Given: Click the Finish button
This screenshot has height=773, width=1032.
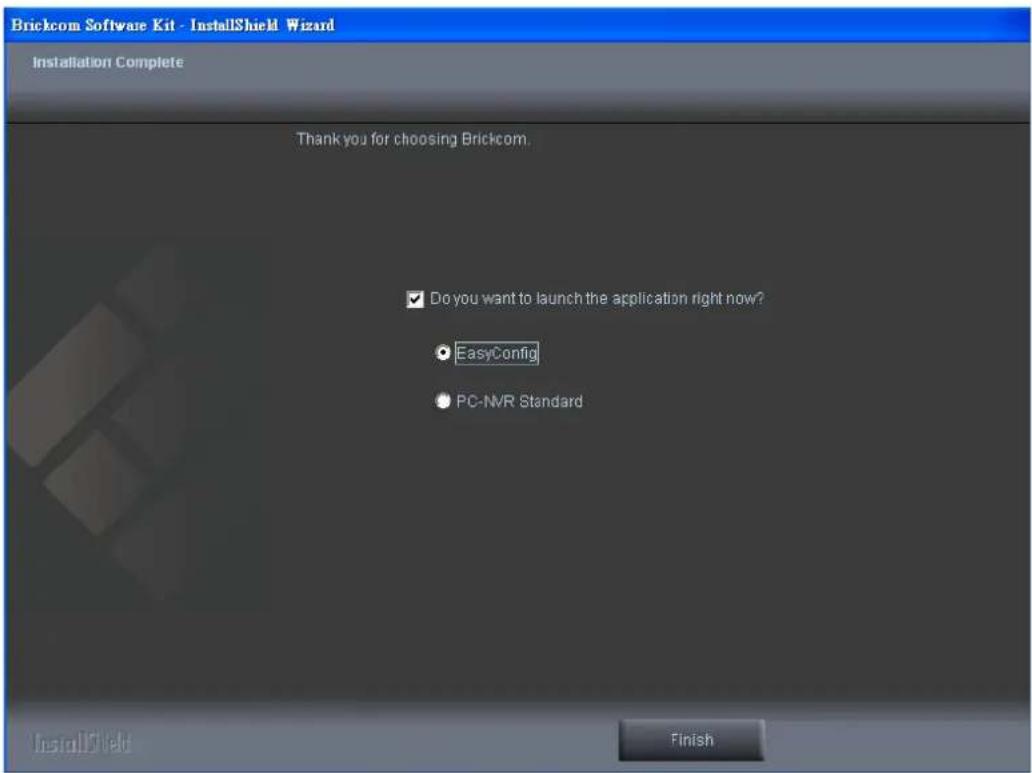Looking at the screenshot, I should (x=691, y=740).
